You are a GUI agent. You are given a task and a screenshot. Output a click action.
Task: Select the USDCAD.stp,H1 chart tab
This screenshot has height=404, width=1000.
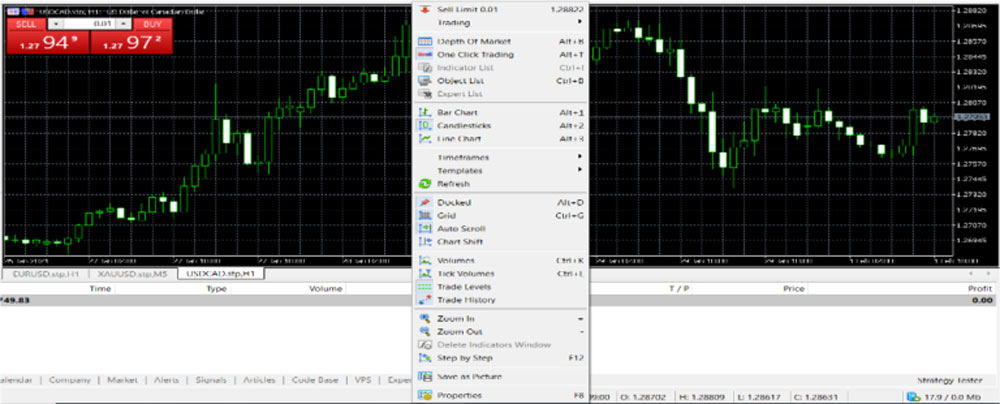(x=221, y=274)
